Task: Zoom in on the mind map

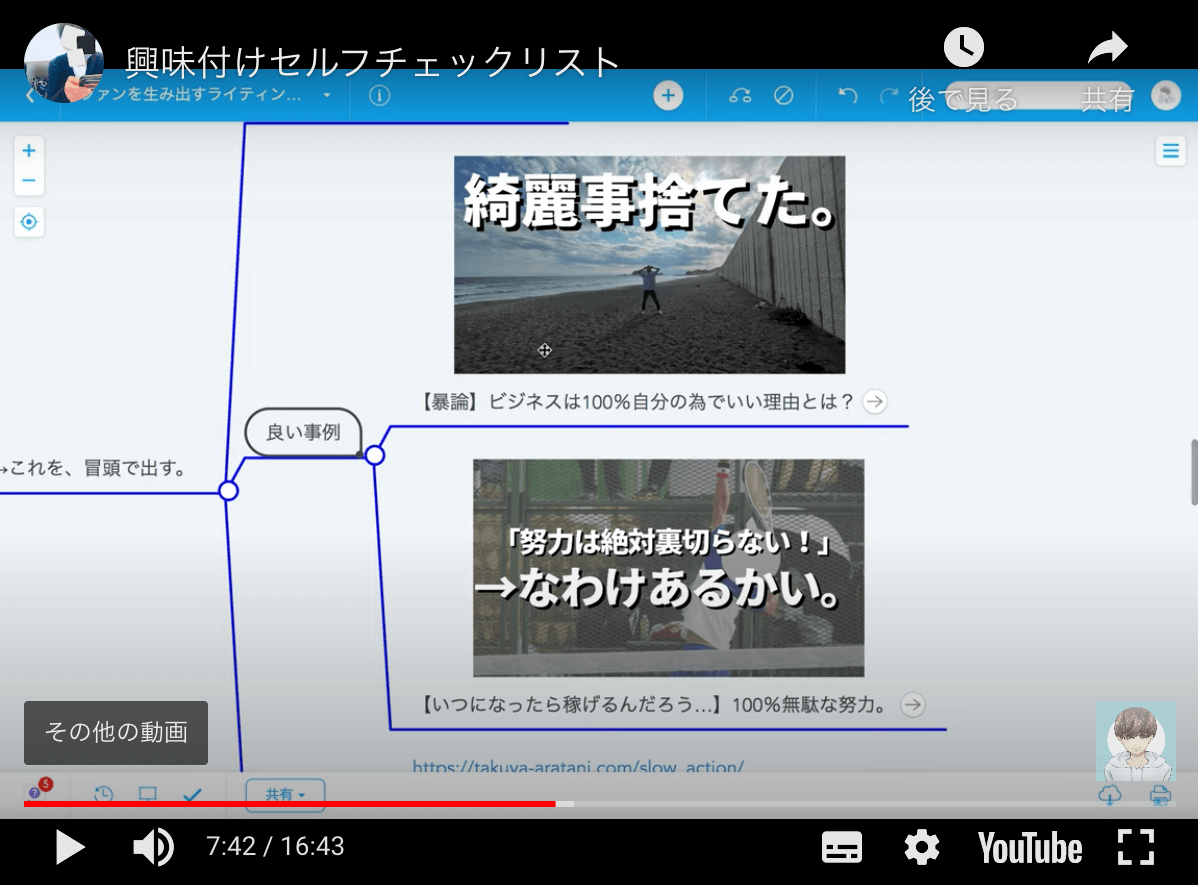Action: 29,151
